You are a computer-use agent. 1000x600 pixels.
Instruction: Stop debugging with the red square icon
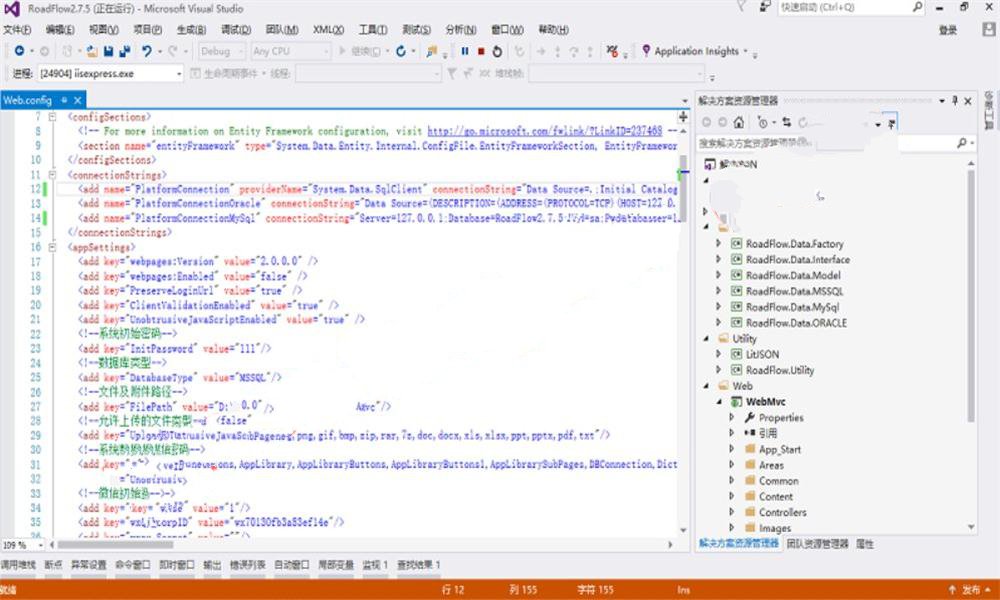482,51
